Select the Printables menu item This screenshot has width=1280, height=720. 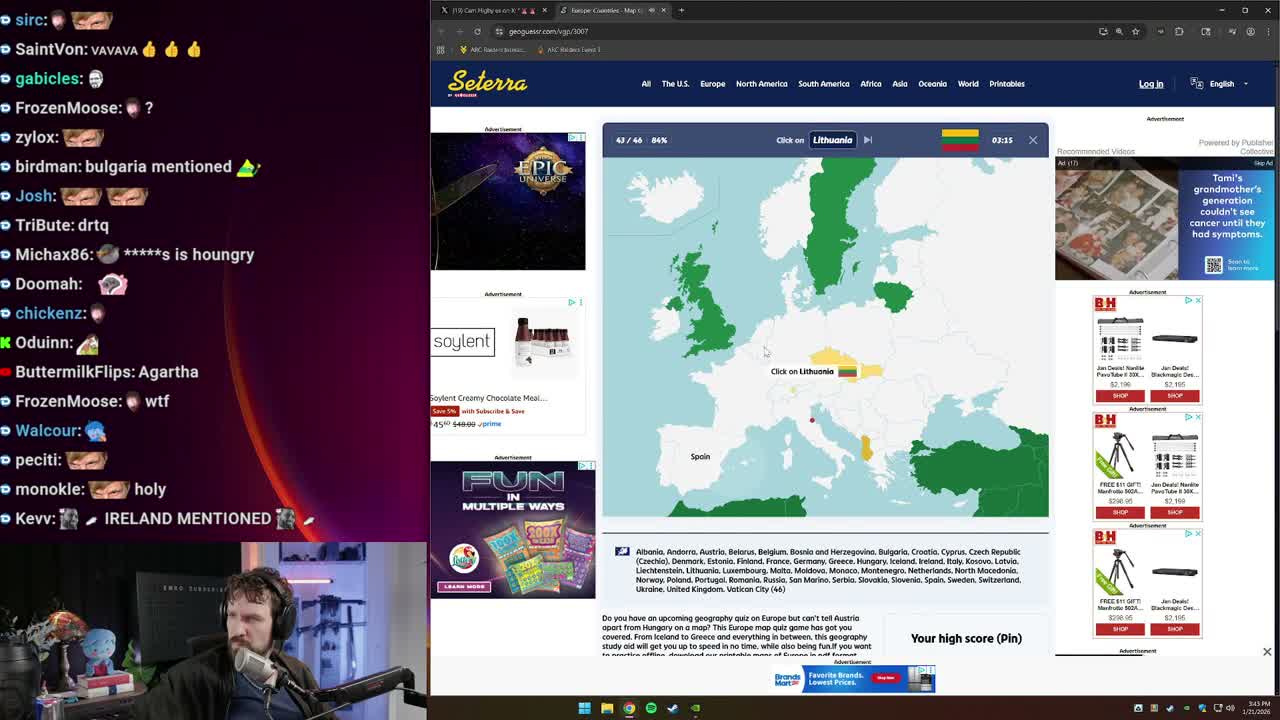(1006, 84)
